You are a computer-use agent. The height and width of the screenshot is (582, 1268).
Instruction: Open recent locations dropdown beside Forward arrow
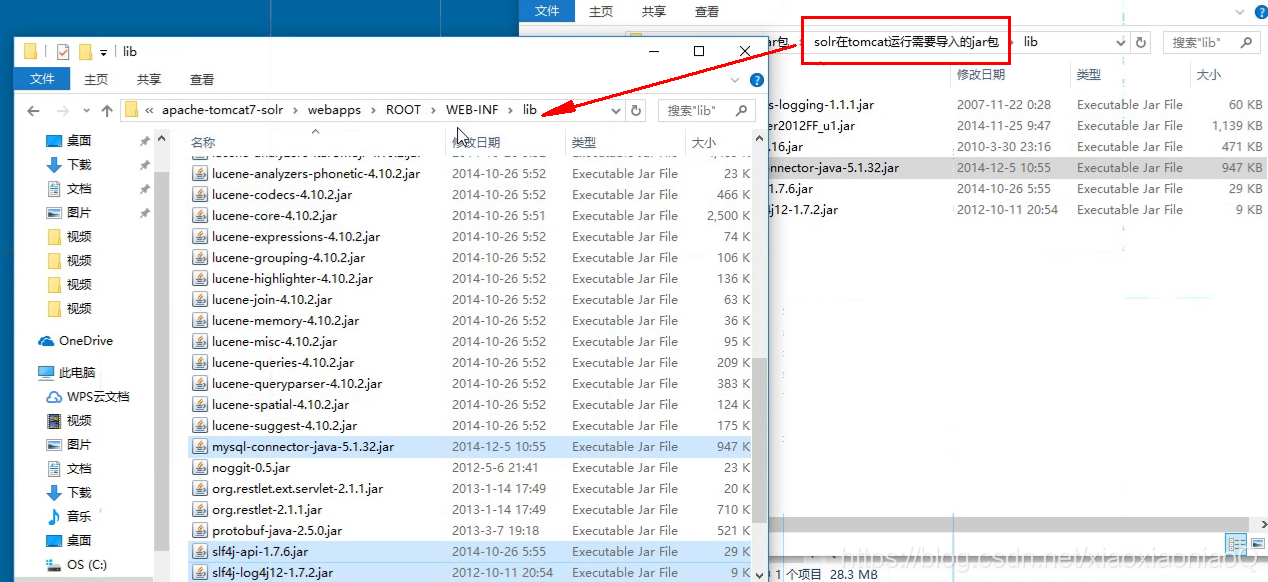pos(86,111)
